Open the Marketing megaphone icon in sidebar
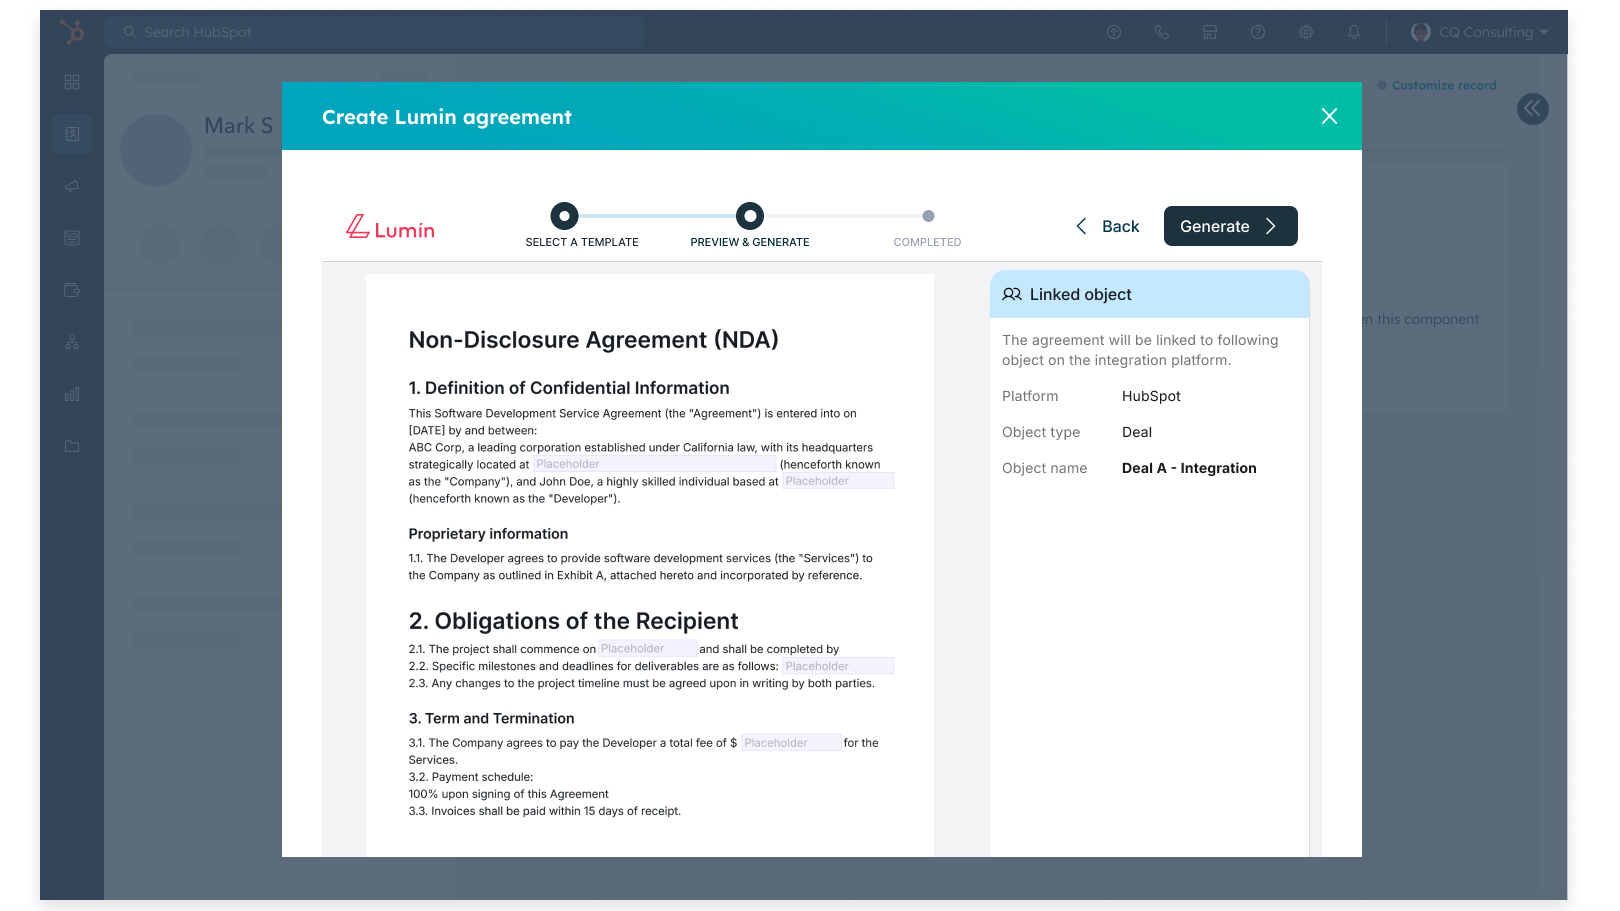The height and width of the screenshot is (911, 1620). click(x=72, y=186)
